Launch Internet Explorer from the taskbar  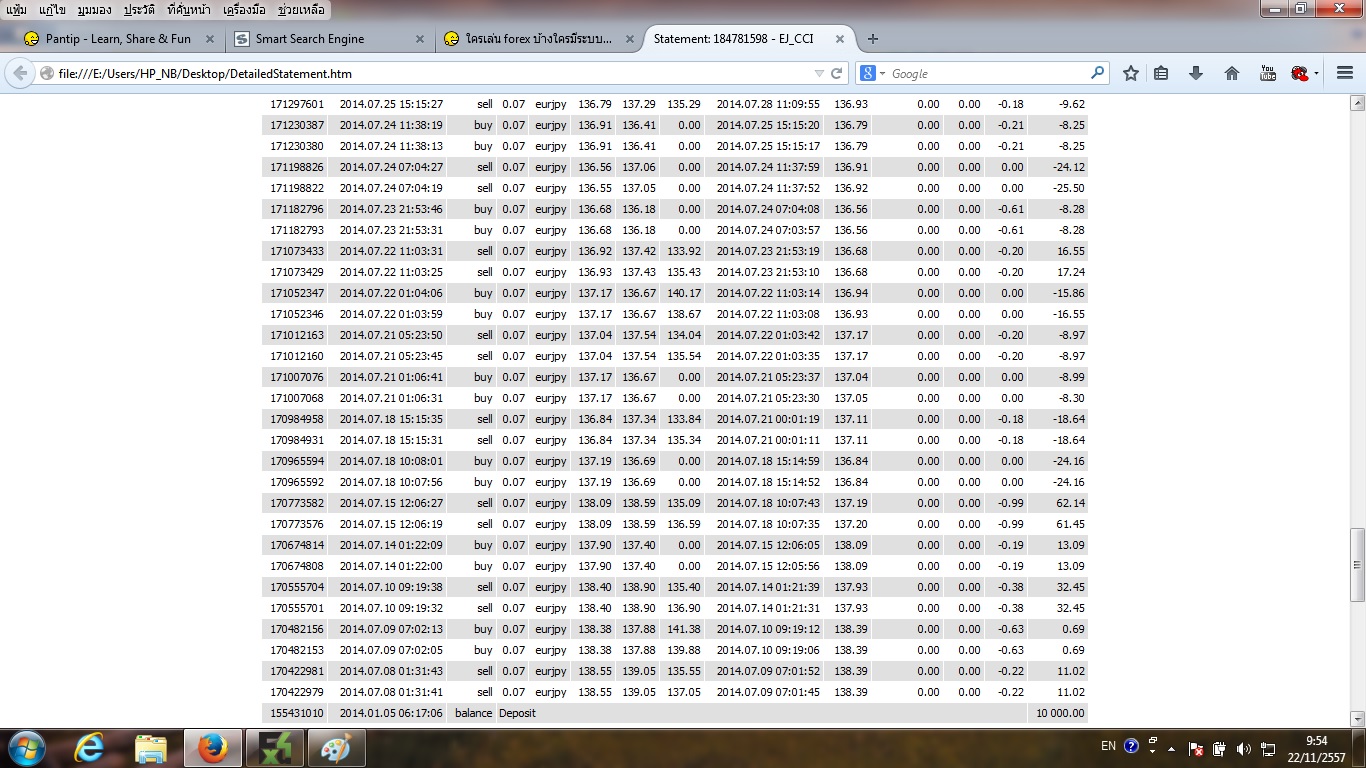90,748
